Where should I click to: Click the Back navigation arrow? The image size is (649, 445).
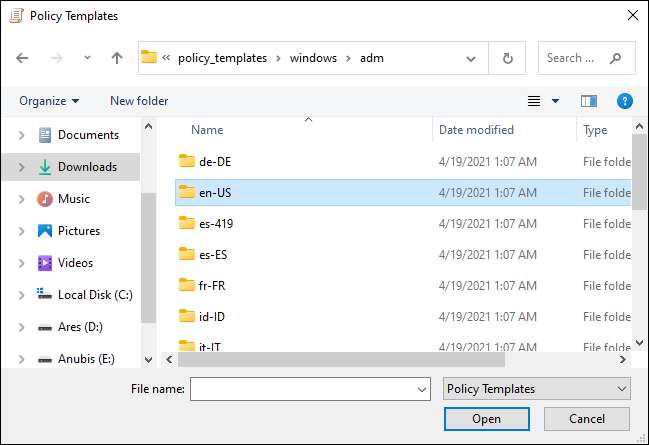click(23, 58)
